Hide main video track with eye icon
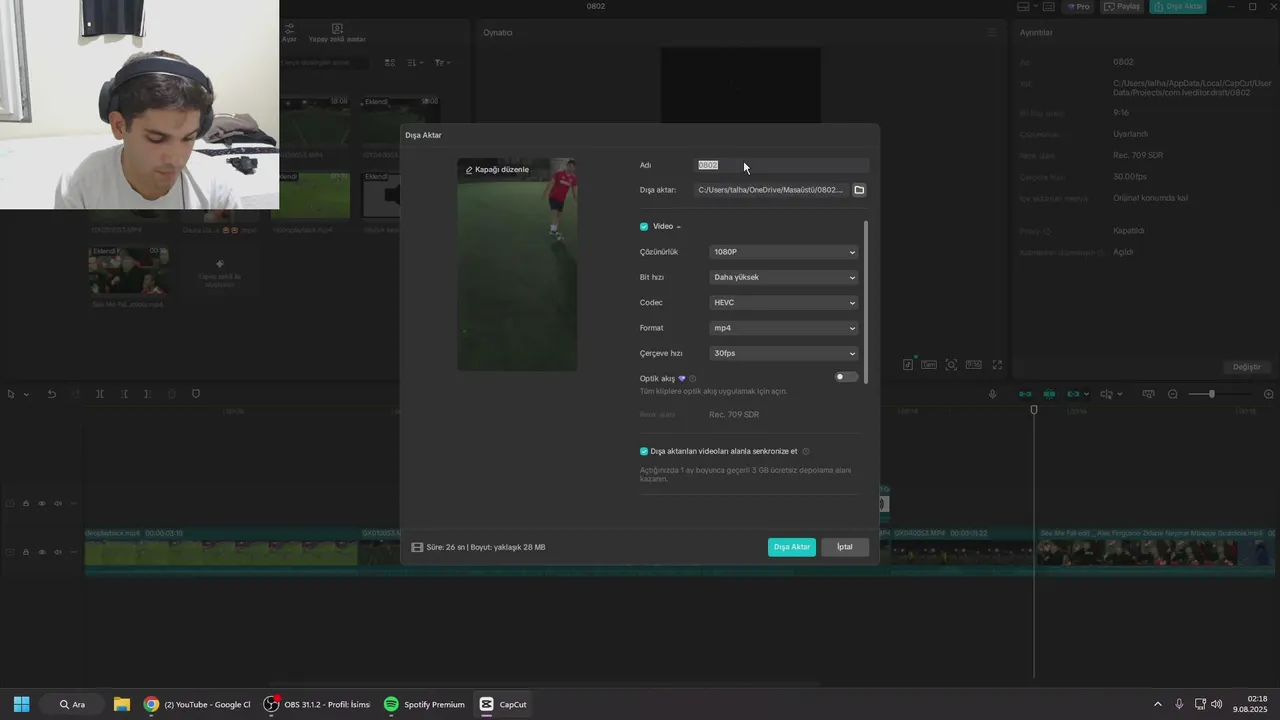 (42, 552)
